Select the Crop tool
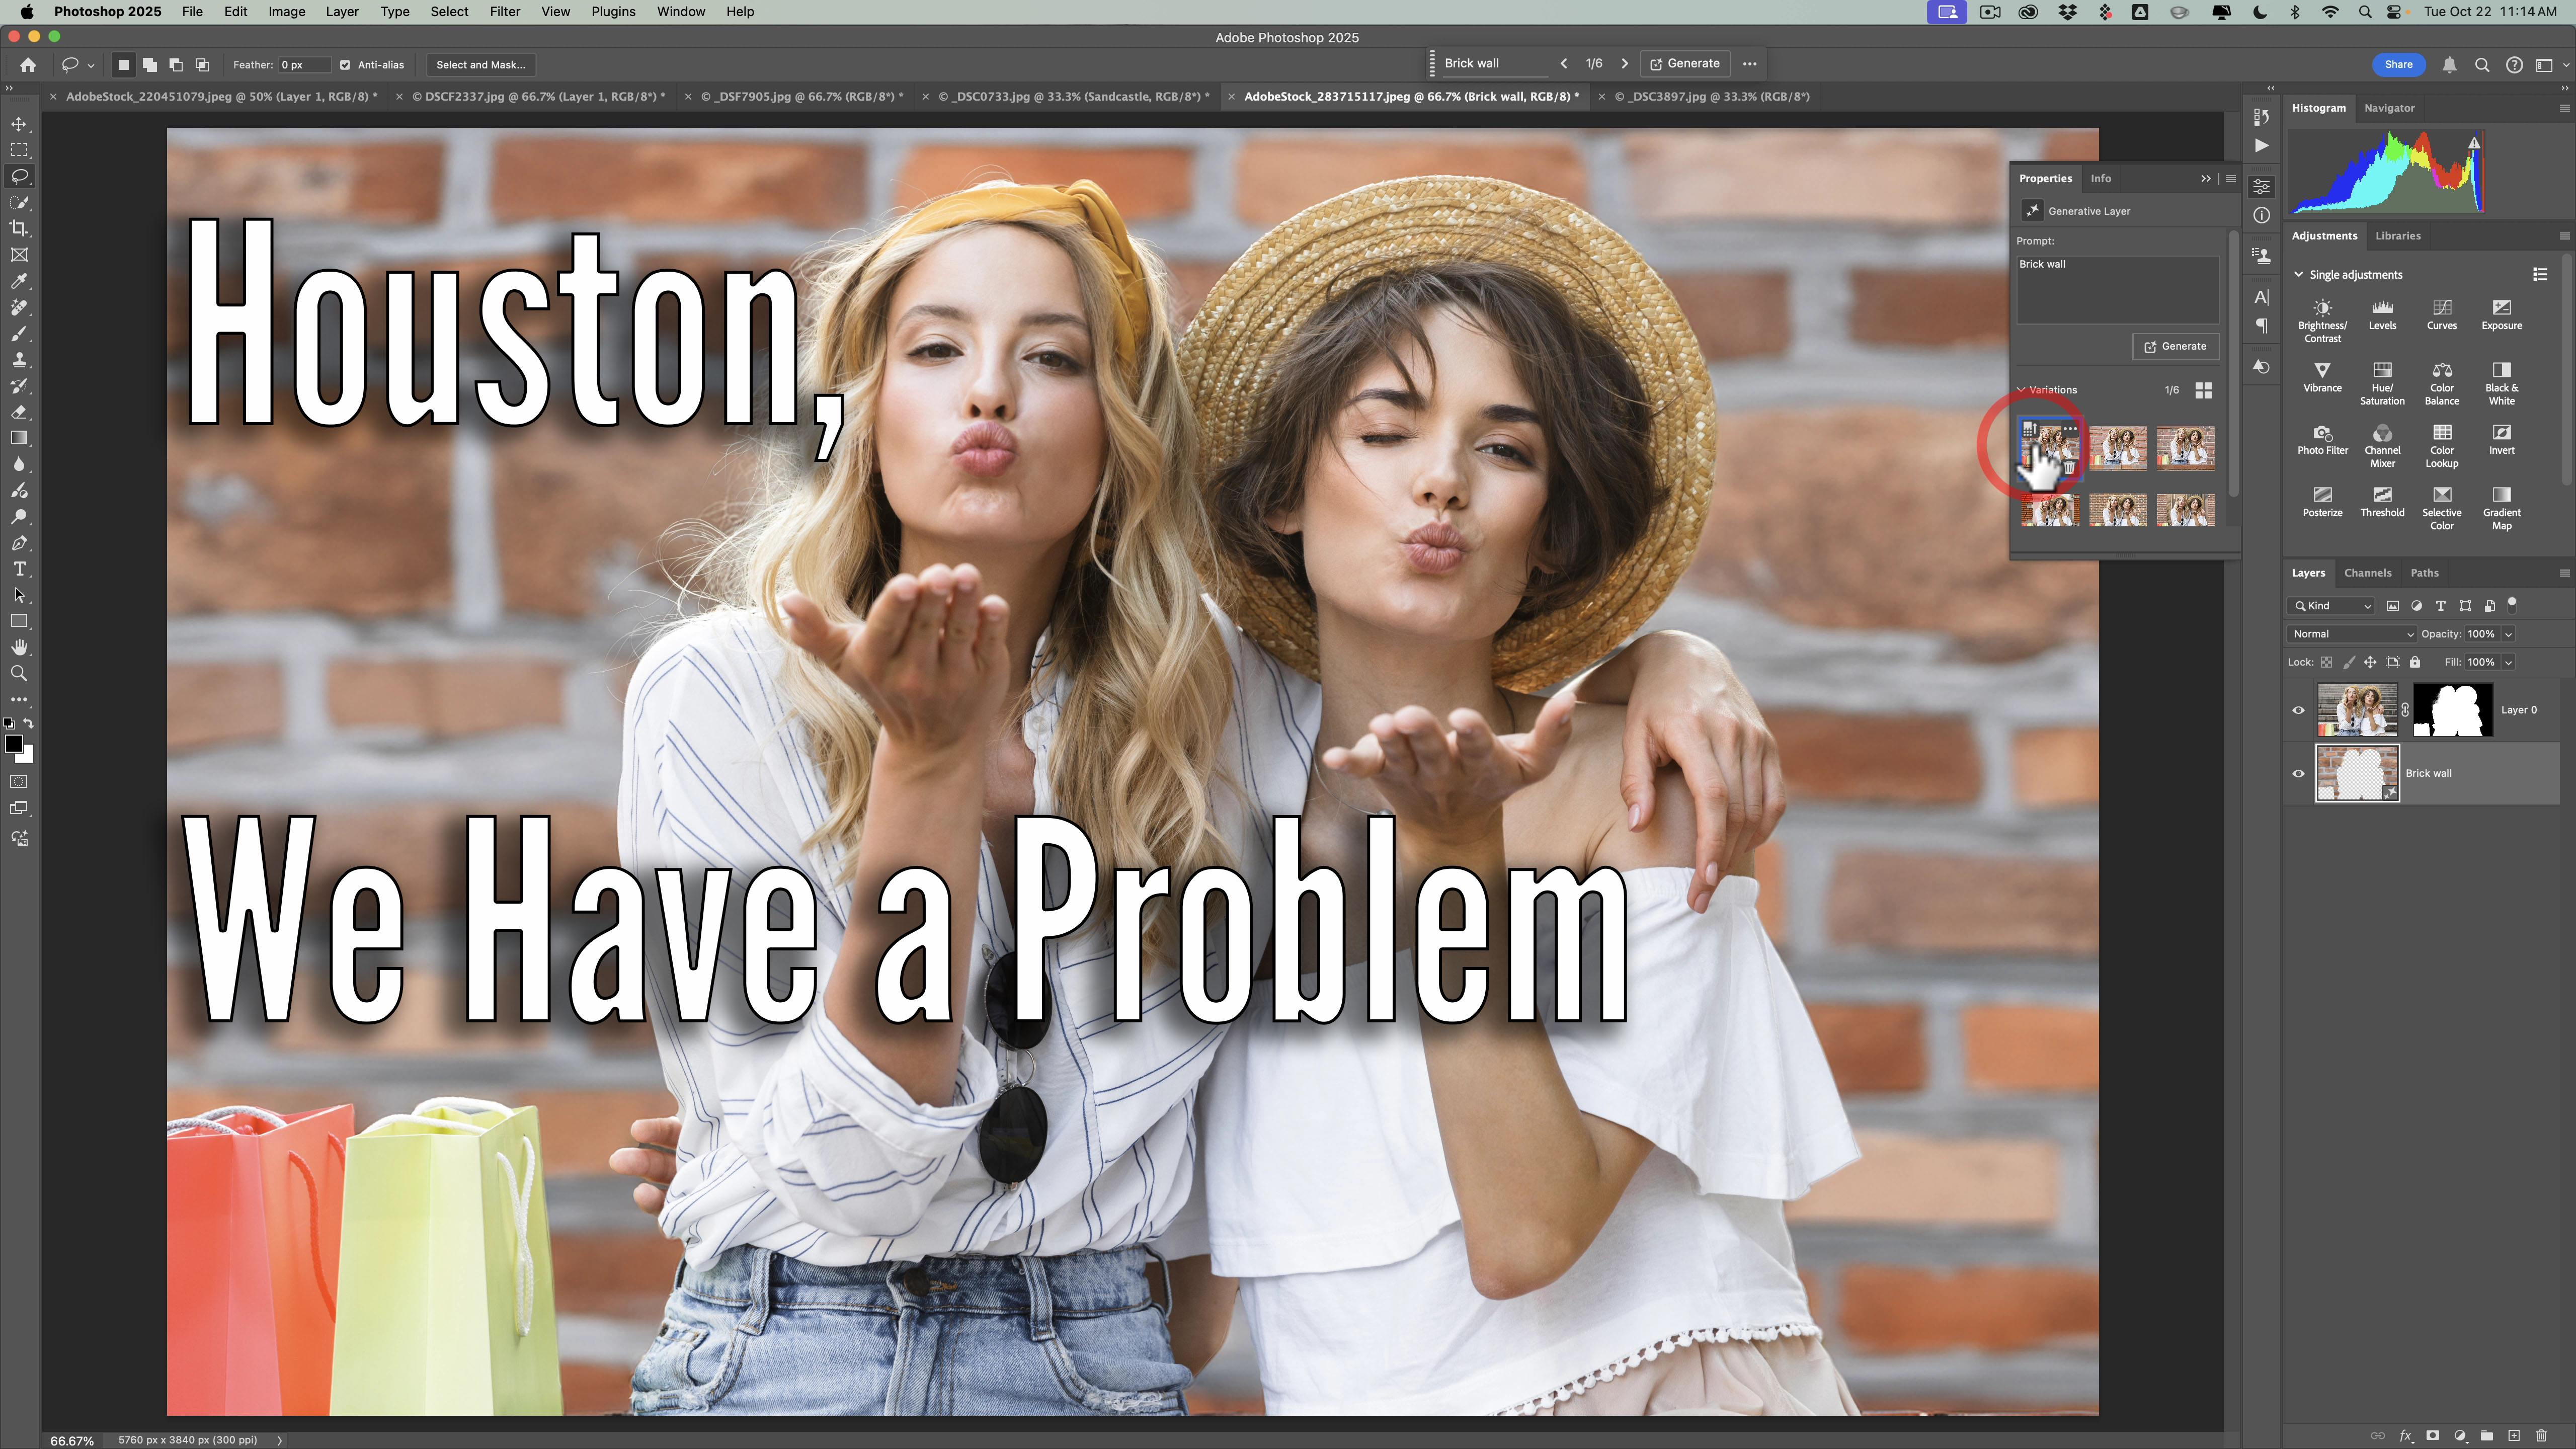 [x=19, y=229]
